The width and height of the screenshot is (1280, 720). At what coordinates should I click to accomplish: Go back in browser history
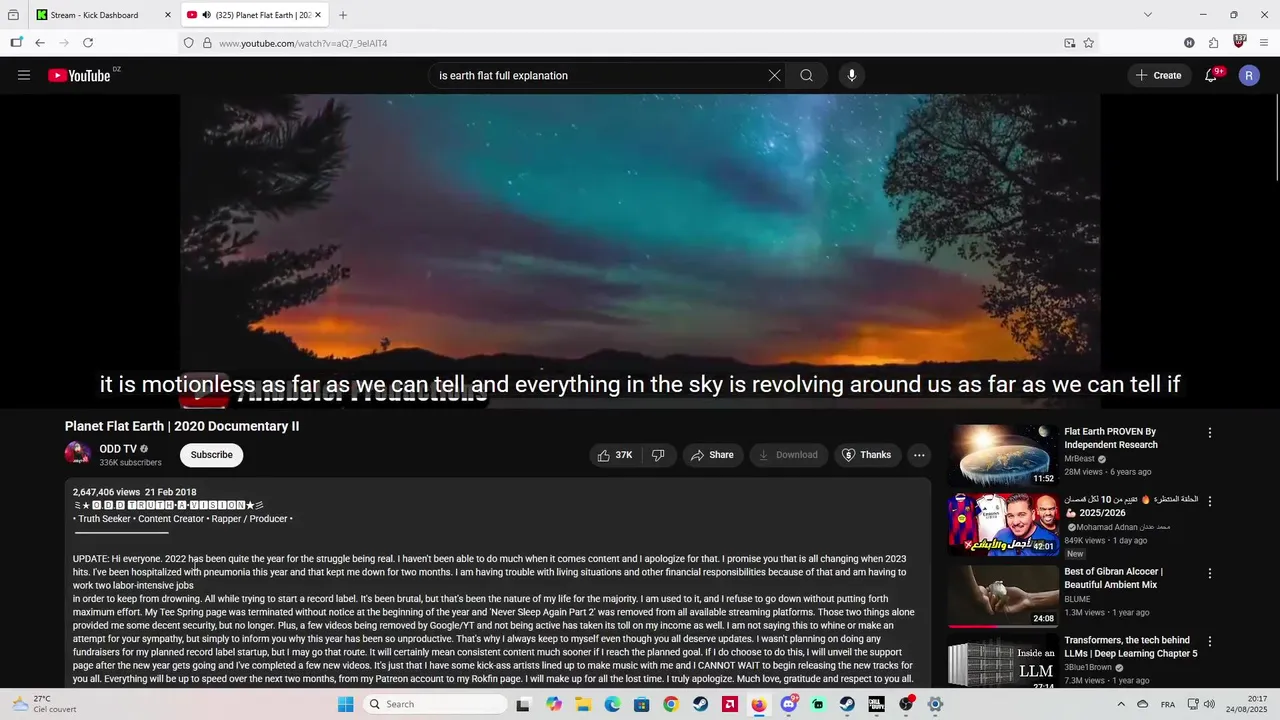[40, 43]
